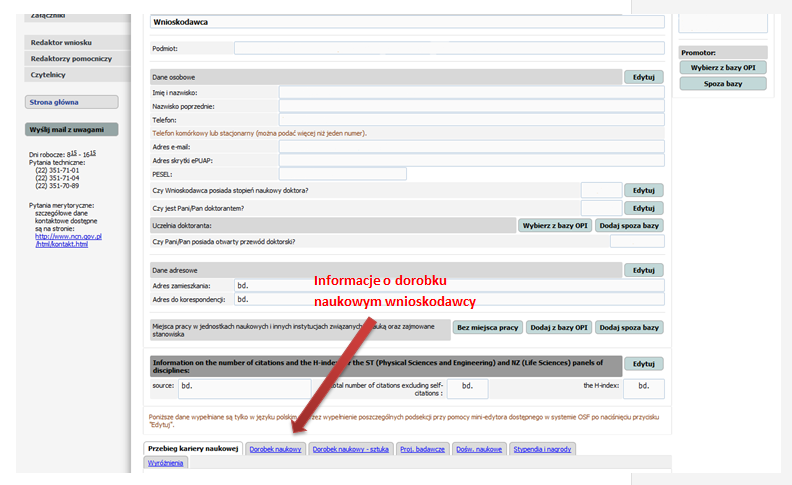Viewport: 792px width, 485px height.
Task: Open Stypendia i nagrody tab
Action: (542, 449)
